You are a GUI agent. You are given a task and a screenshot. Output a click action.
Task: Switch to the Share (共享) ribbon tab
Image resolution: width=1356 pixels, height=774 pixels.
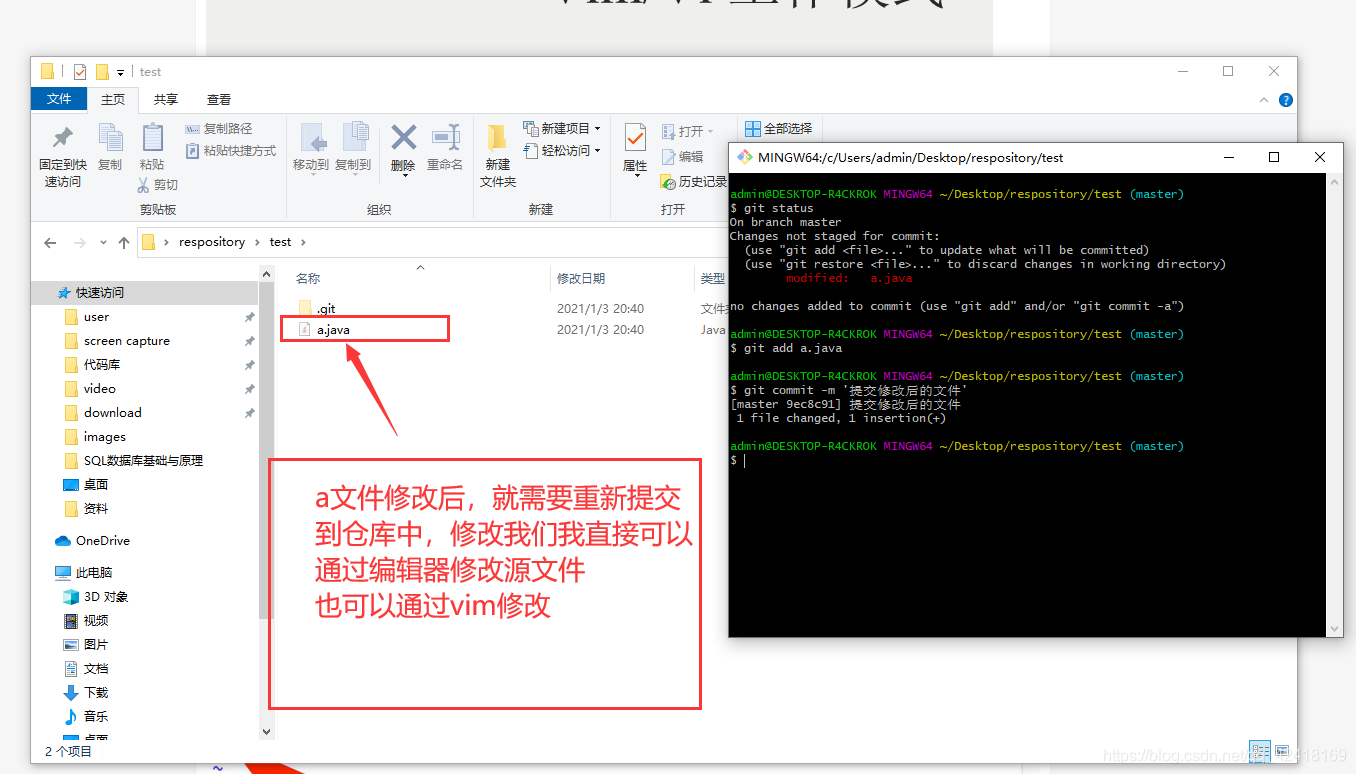pos(166,99)
